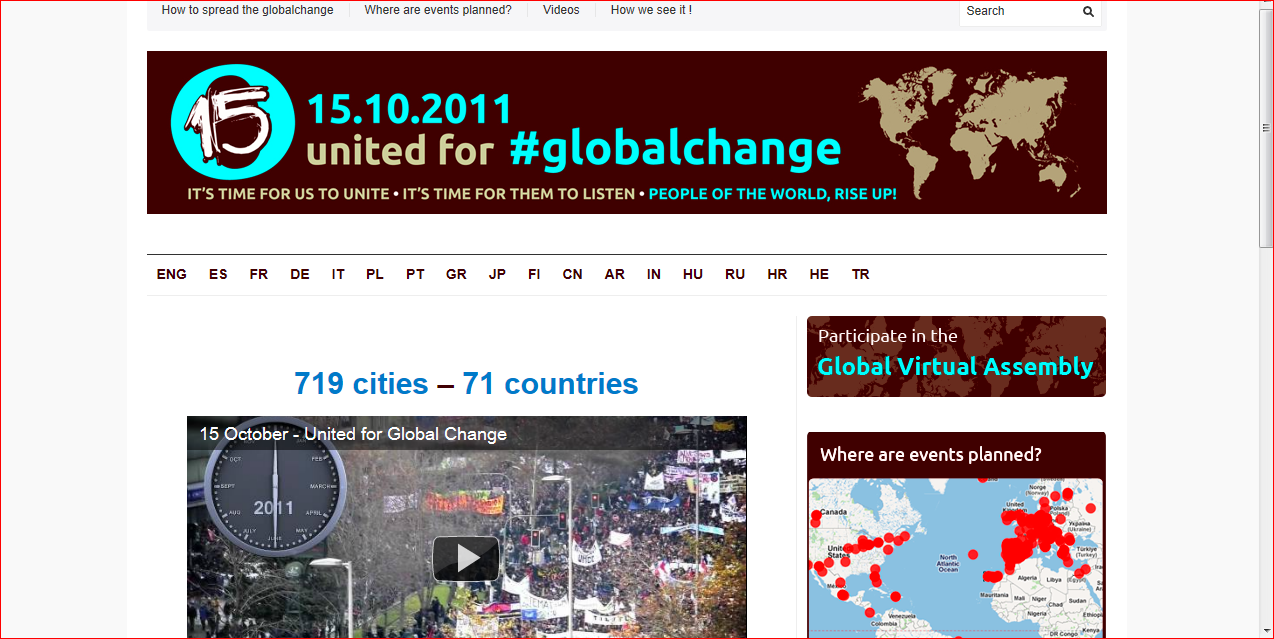Screen dimensions: 1274x639
Task: Switch language to DE
Action: [x=300, y=274]
